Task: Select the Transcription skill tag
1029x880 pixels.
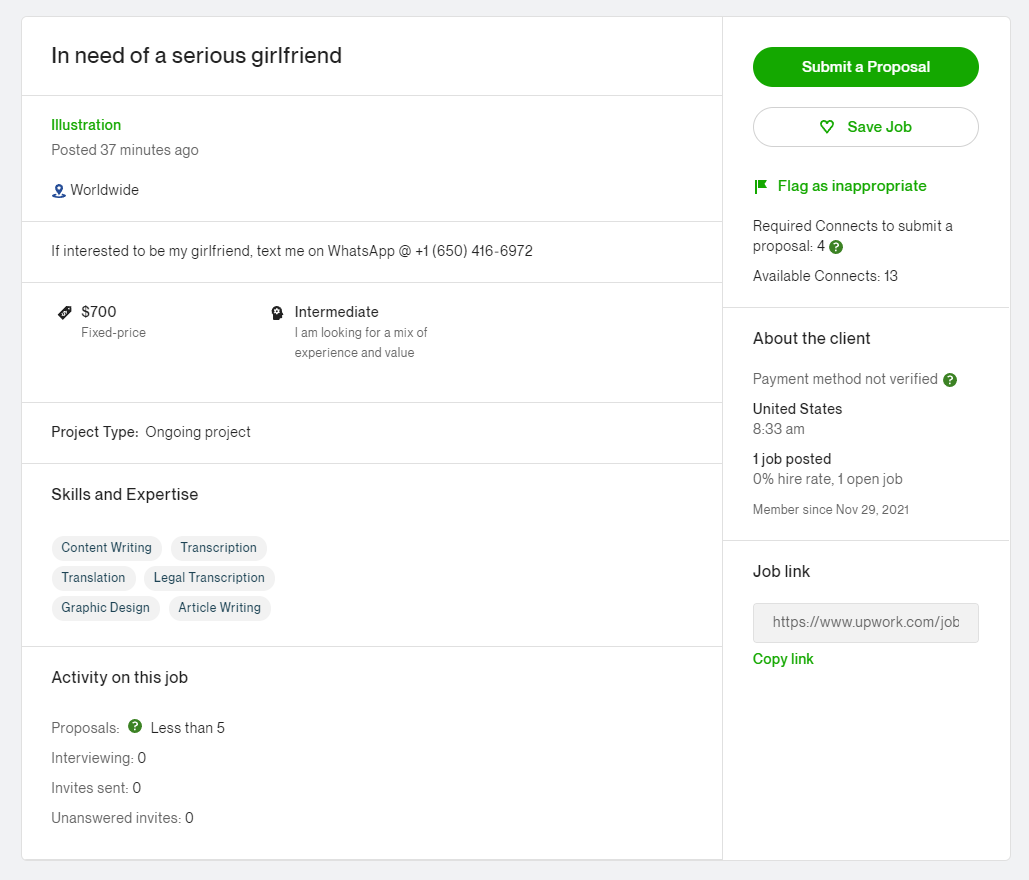Action: 218,548
